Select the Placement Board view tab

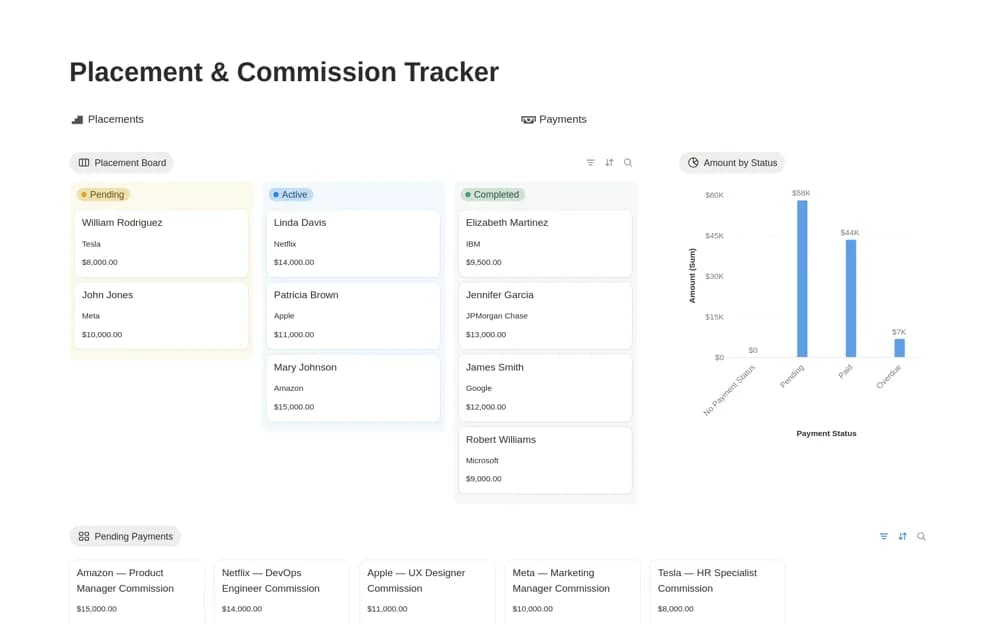point(122,163)
